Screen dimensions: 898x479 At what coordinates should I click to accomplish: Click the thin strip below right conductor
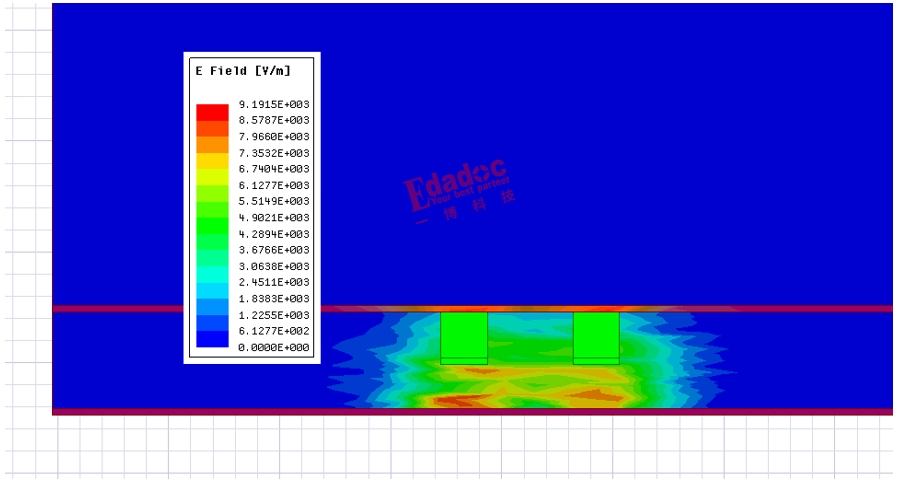pos(596,360)
